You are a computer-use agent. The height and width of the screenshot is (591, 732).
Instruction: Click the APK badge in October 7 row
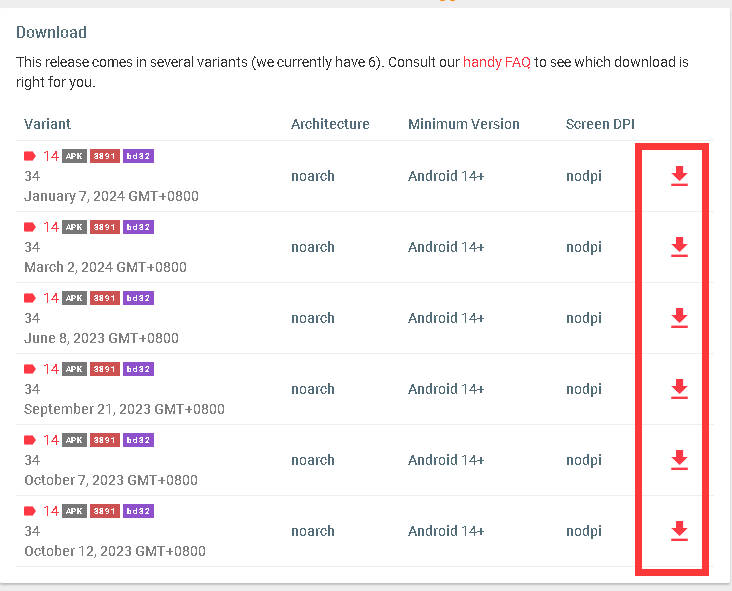74,440
